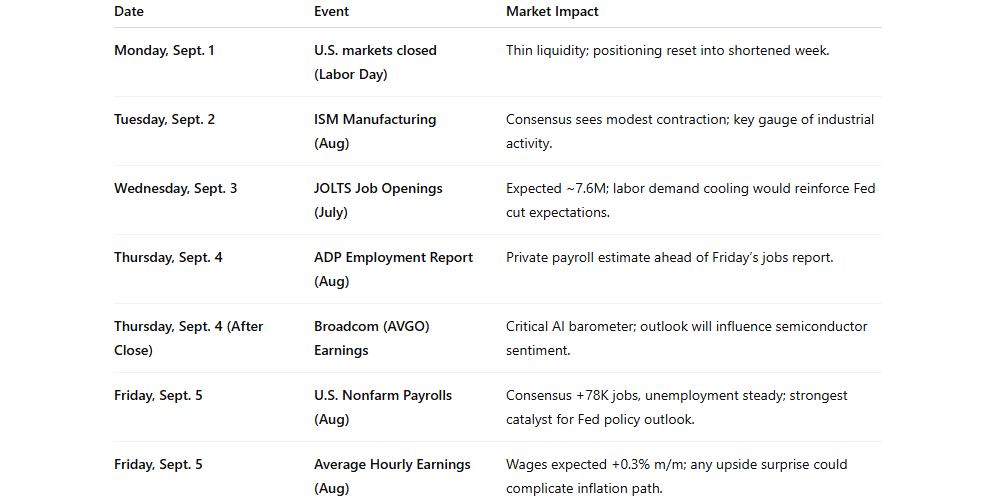Click the private payroll estimate text
The width and height of the screenshot is (1005, 504).
tap(669, 257)
